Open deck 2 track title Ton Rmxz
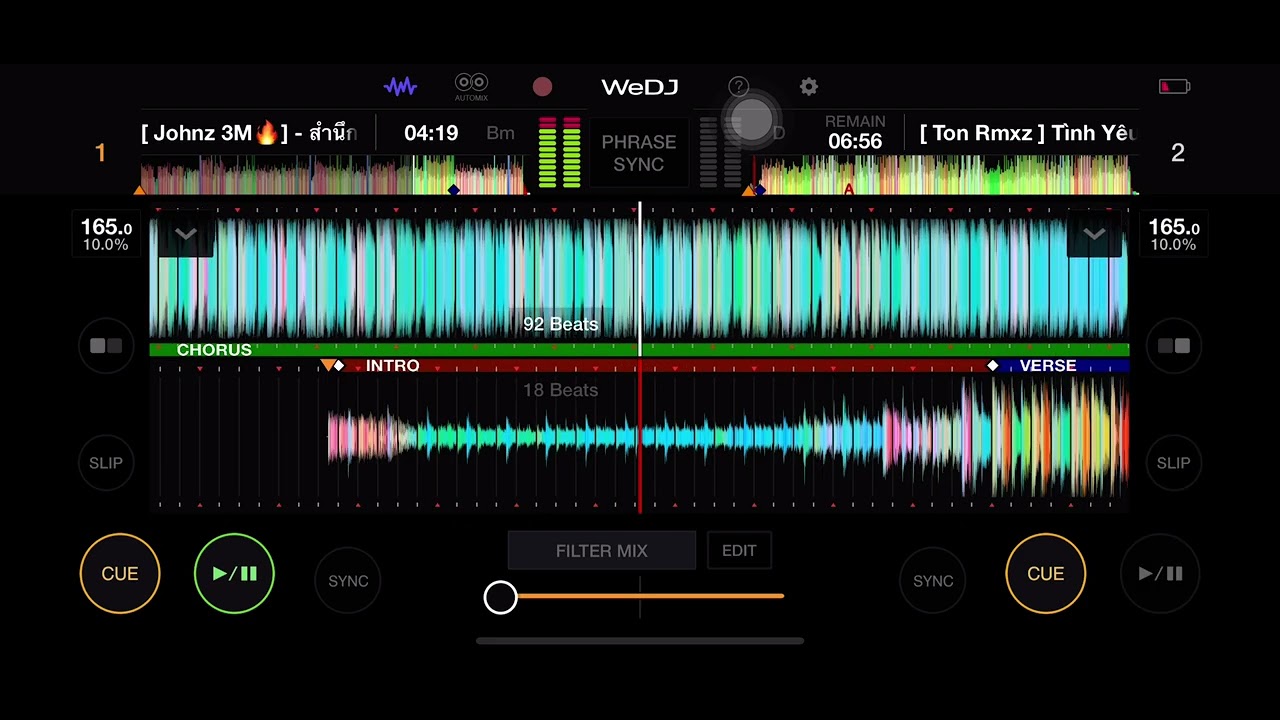The width and height of the screenshot is (1280, 720). [1027, 133]
